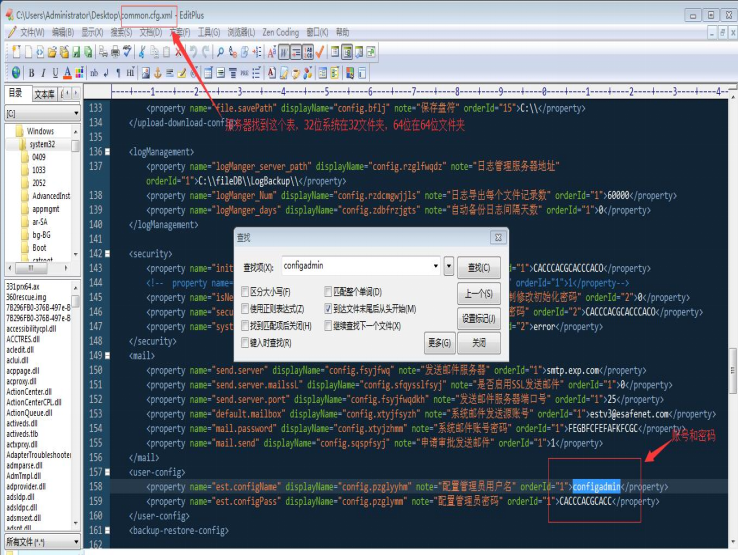Click the Redo arrow icon

(205, 52)
